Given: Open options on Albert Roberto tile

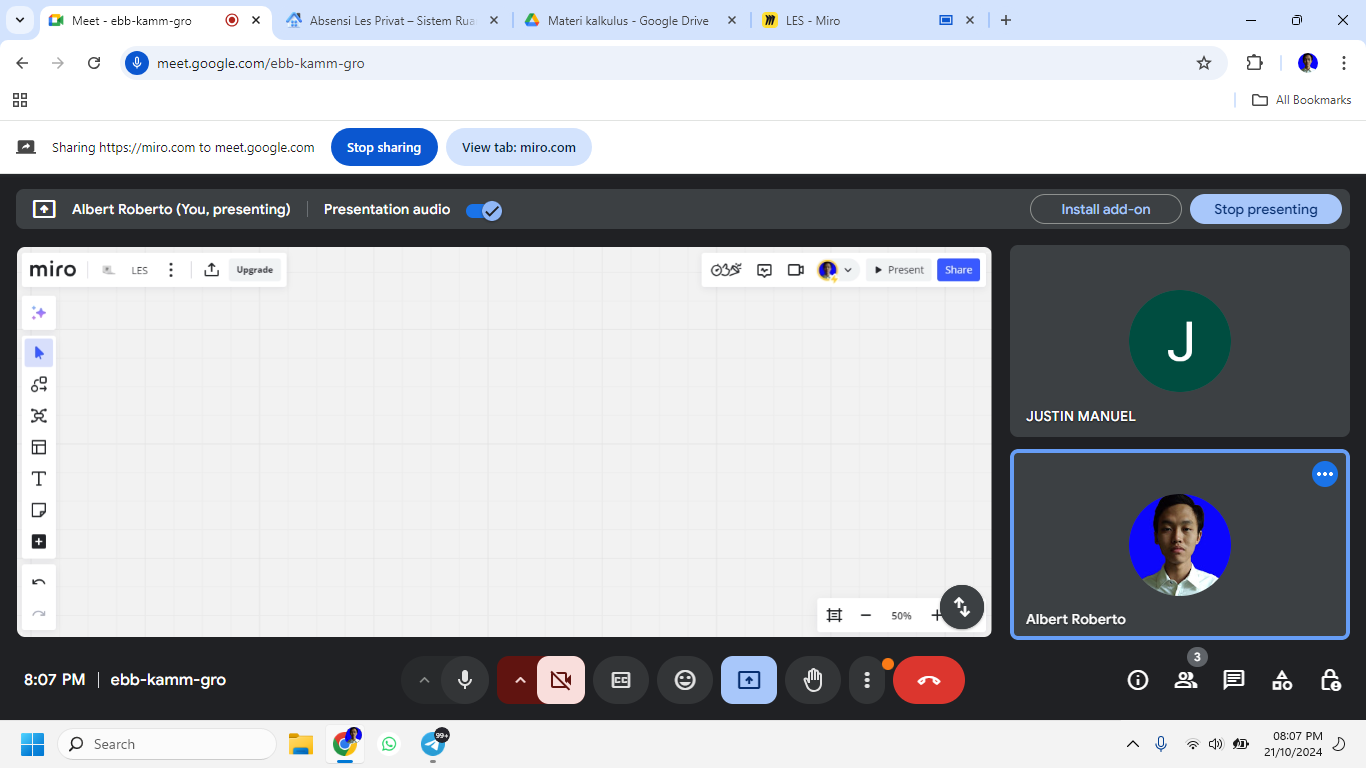Looking at the screenshot, I should click(x=1325, y=474).
